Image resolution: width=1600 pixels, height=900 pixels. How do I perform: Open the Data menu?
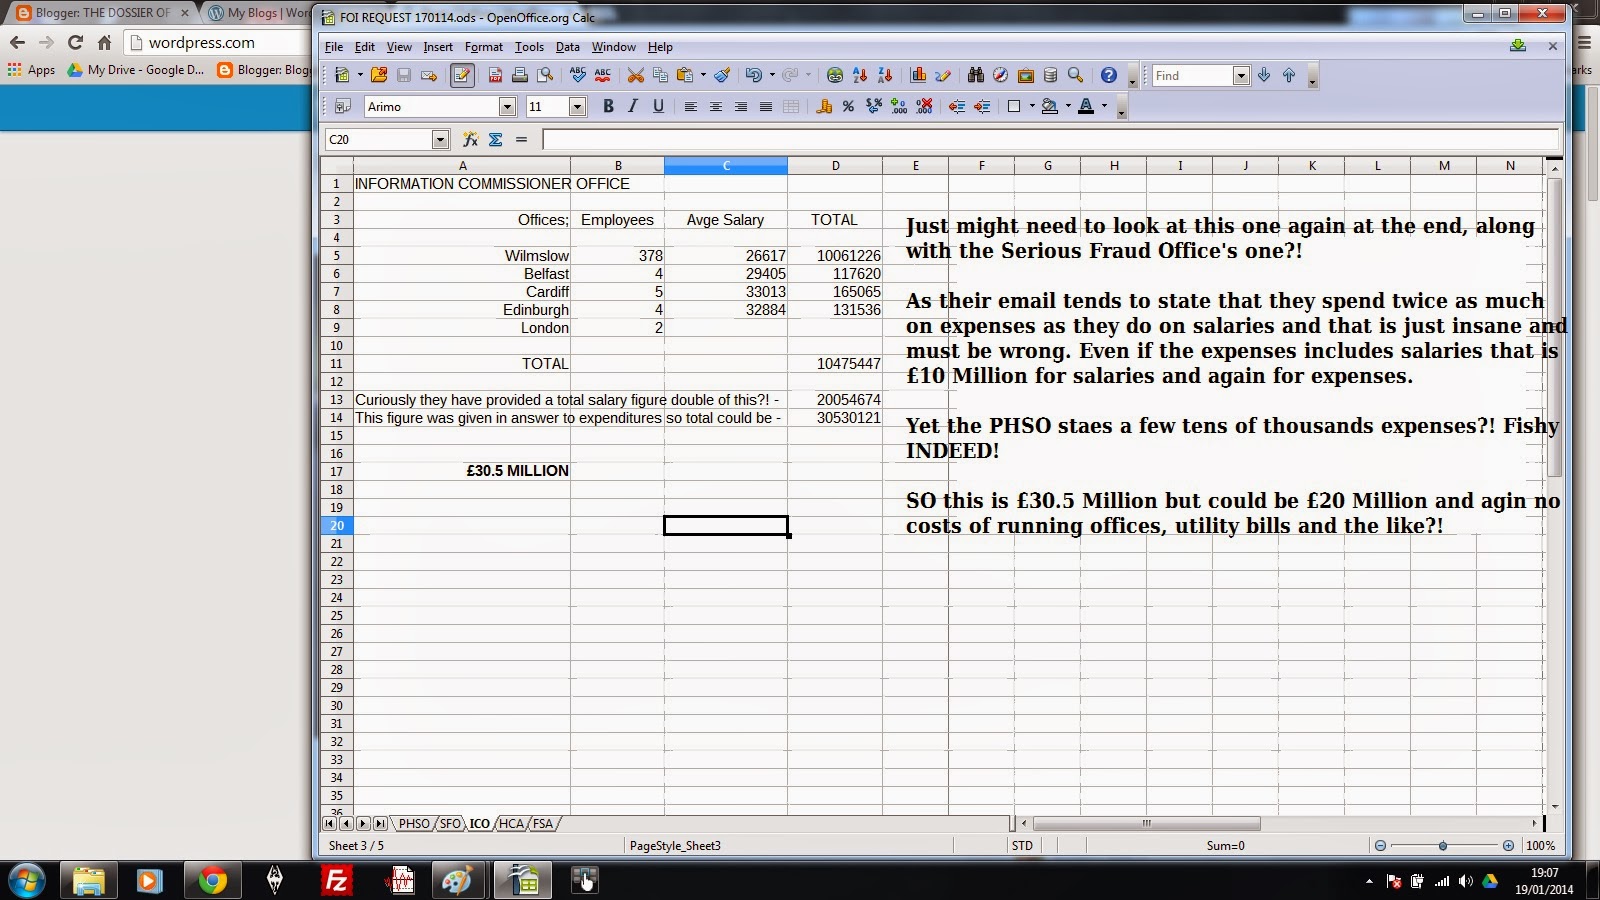[568, 47]
